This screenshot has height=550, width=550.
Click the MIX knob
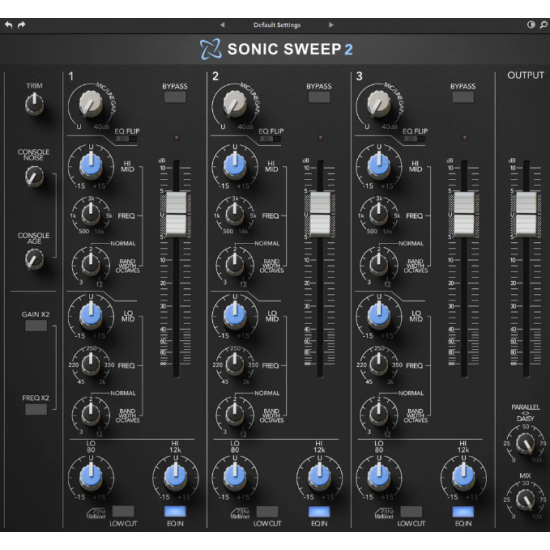pyautogui.click(x=525, y=499)
